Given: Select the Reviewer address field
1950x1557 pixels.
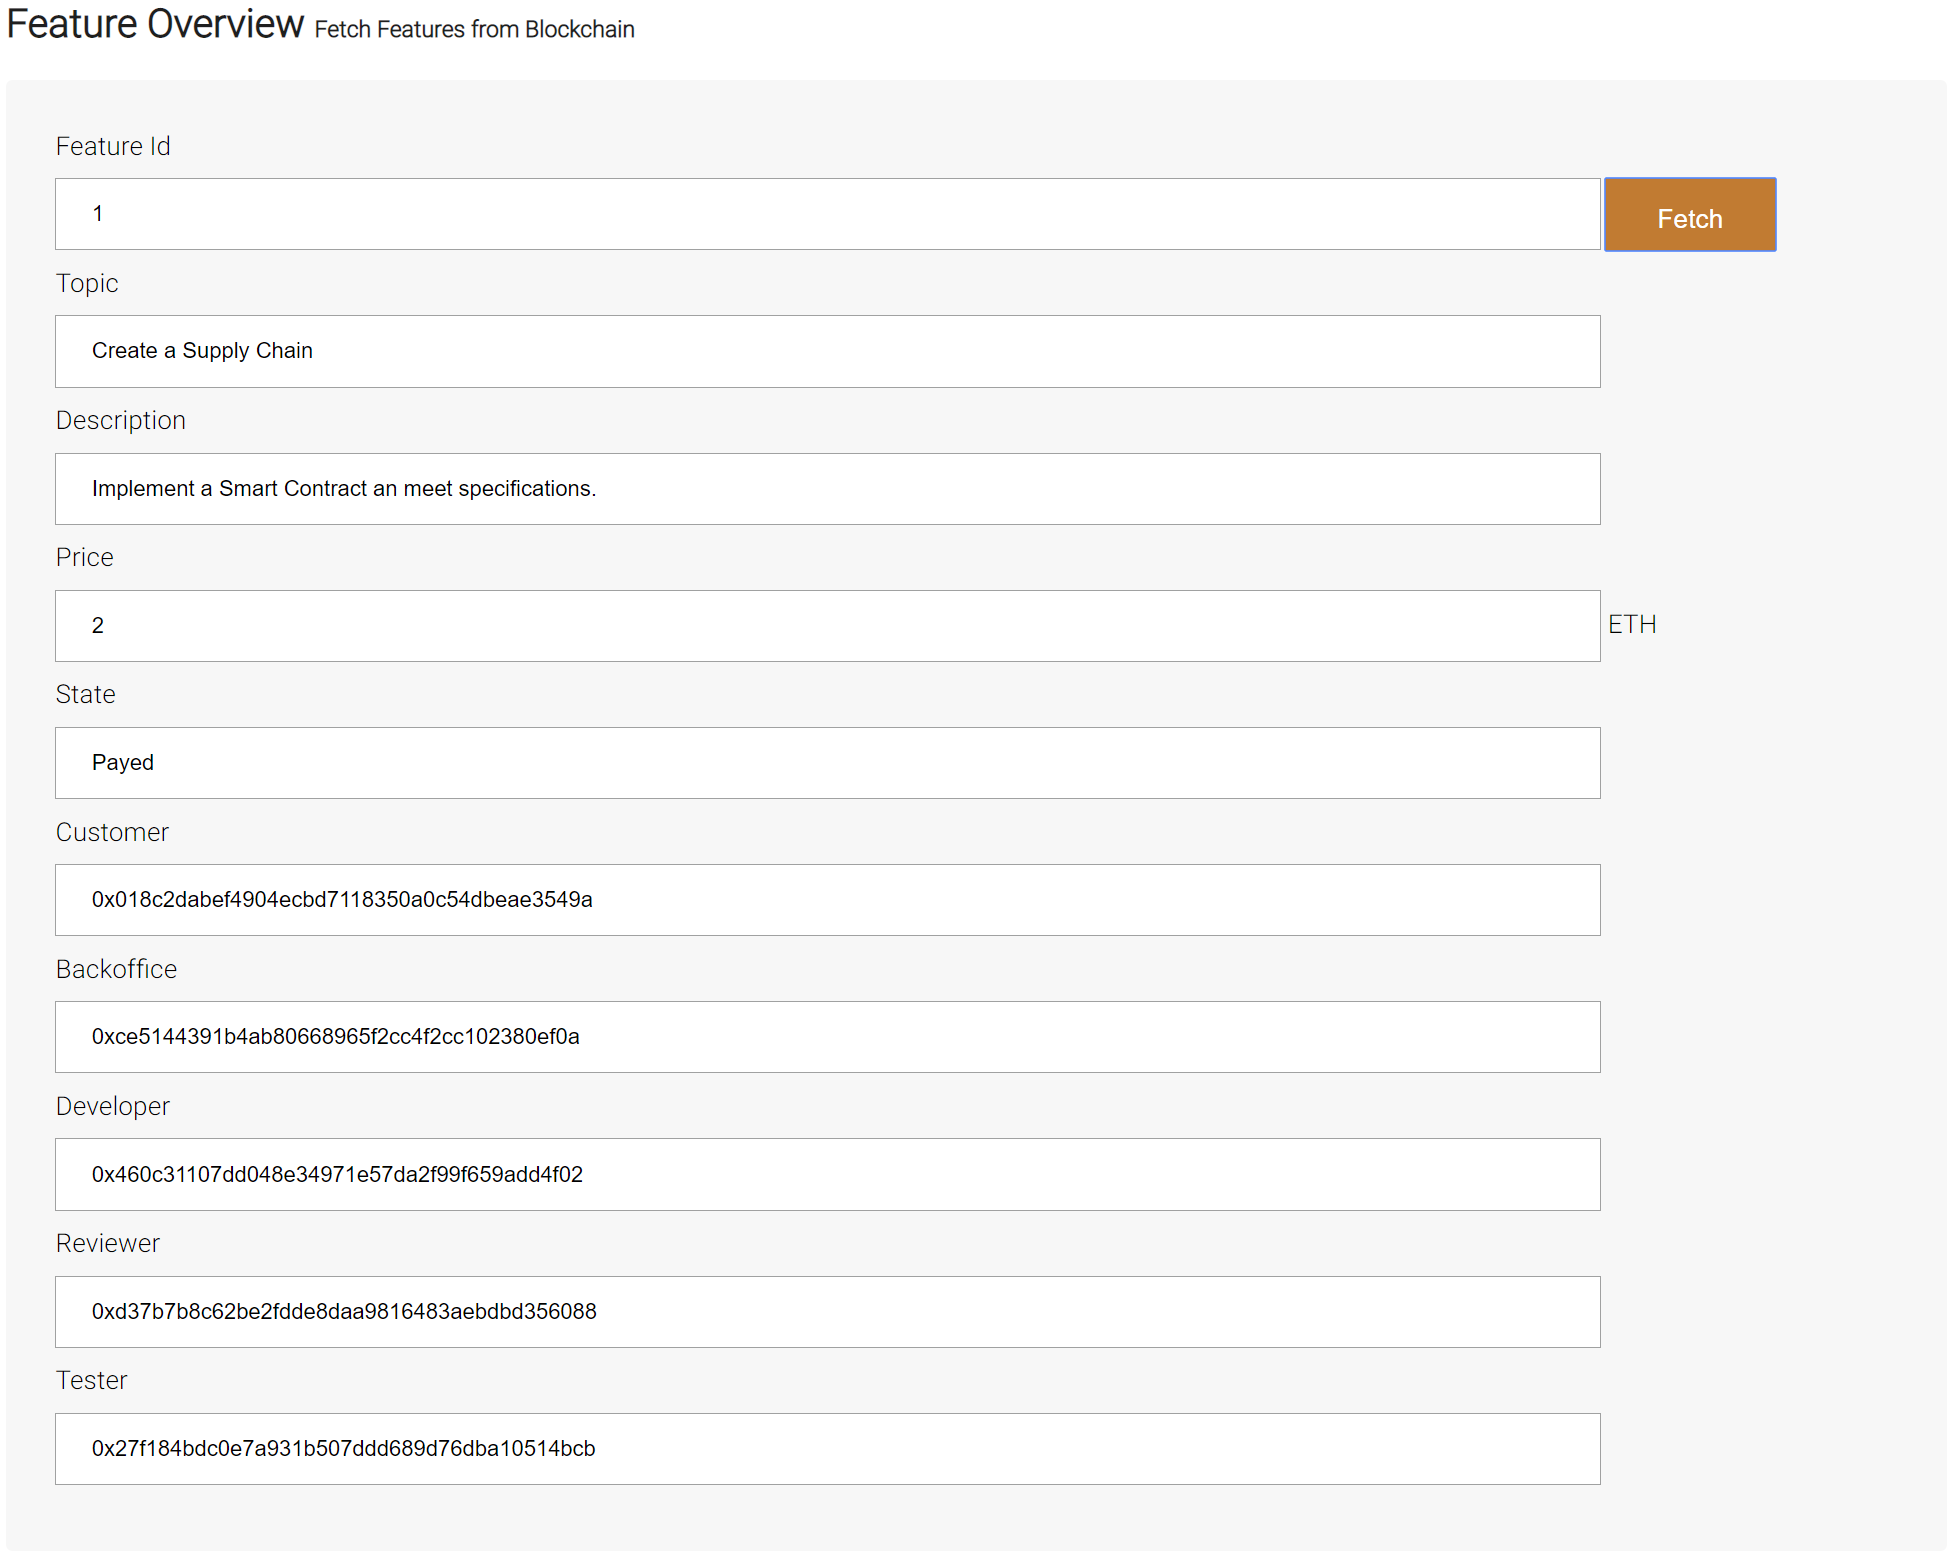Looking at the screenshot, I should [x=827, y=1312].
